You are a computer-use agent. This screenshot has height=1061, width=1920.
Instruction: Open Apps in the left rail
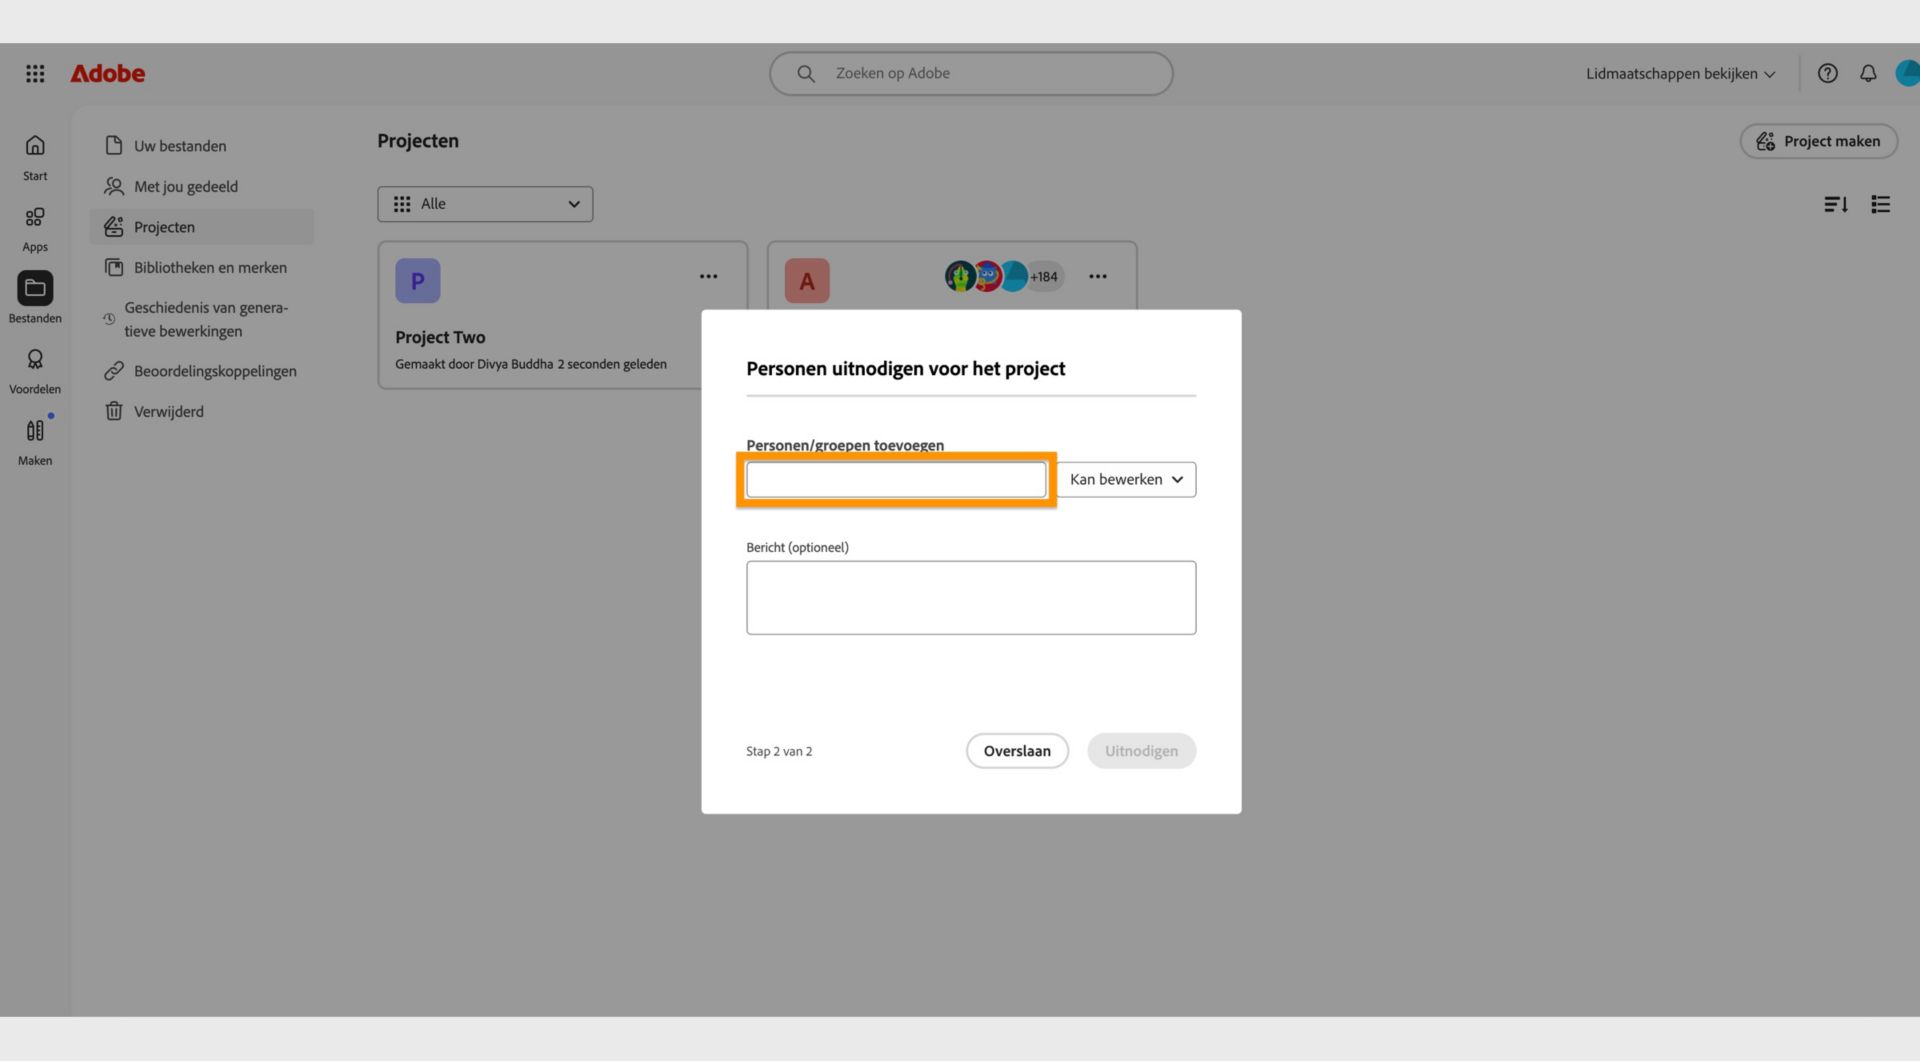coord(35,229)
